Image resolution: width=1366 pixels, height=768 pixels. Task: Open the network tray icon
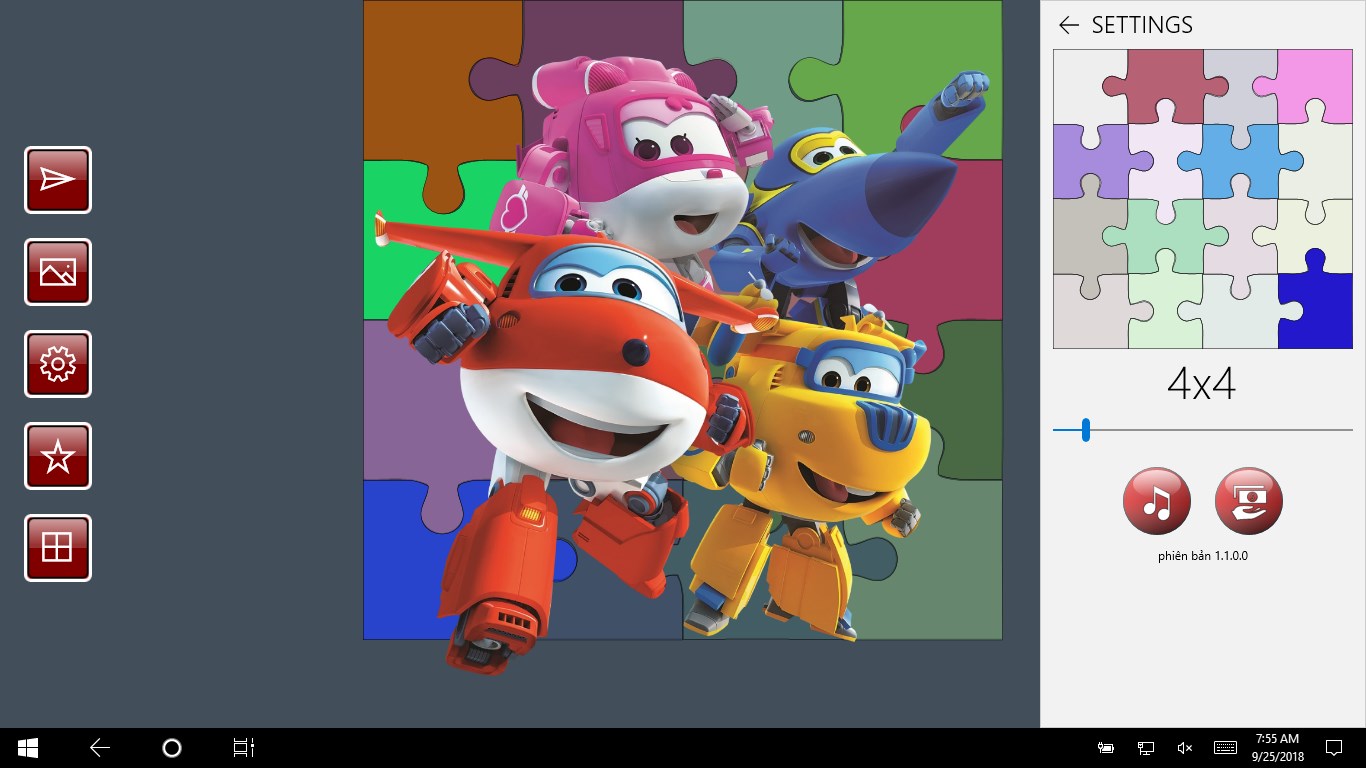(x=1146, y=748)
